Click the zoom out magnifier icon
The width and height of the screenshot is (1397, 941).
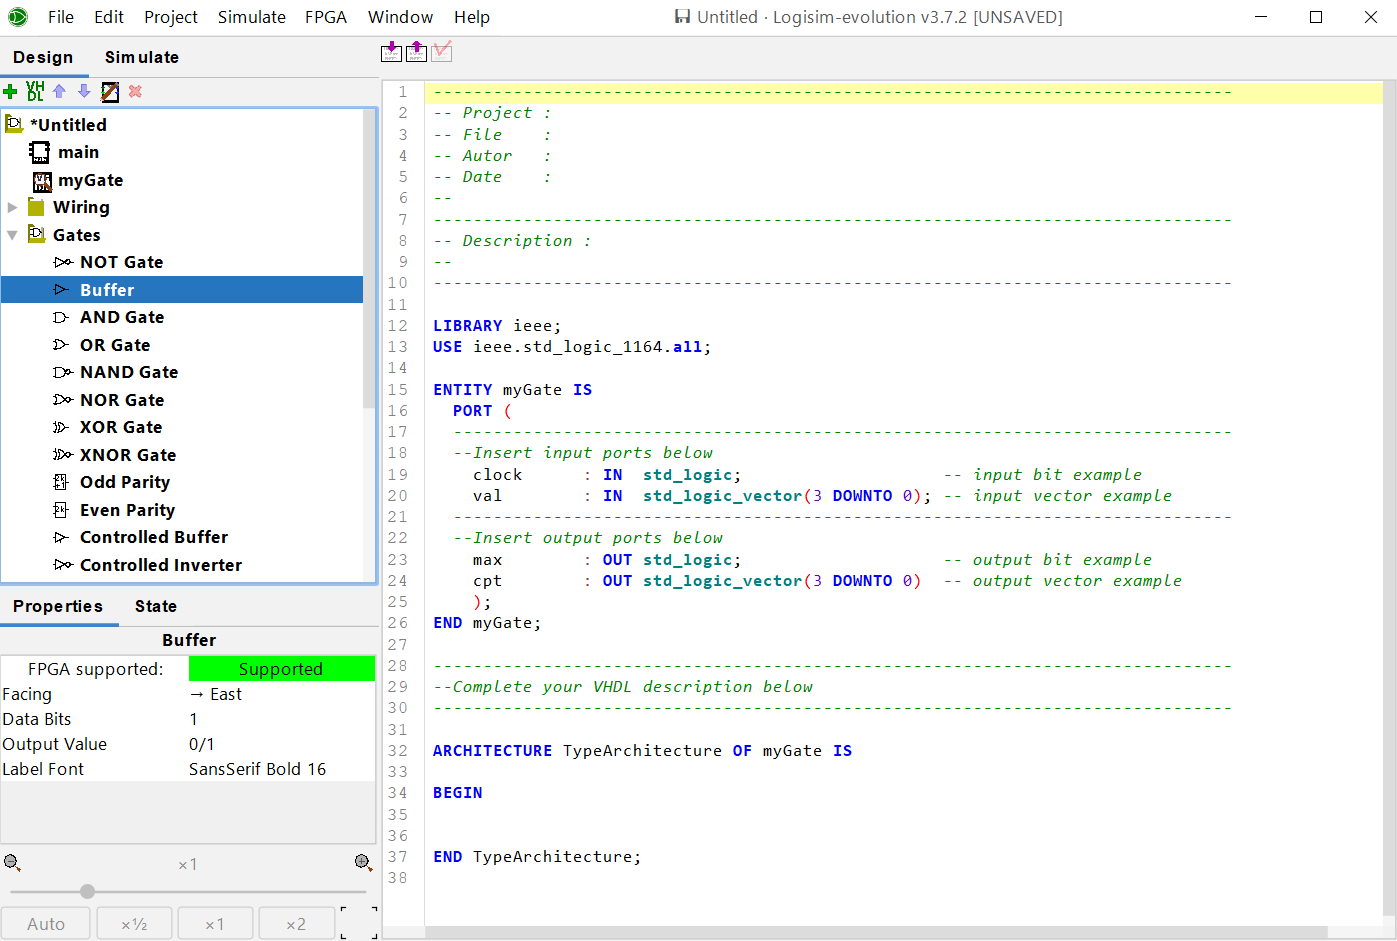pyautogui.click(x=12, y=863)
